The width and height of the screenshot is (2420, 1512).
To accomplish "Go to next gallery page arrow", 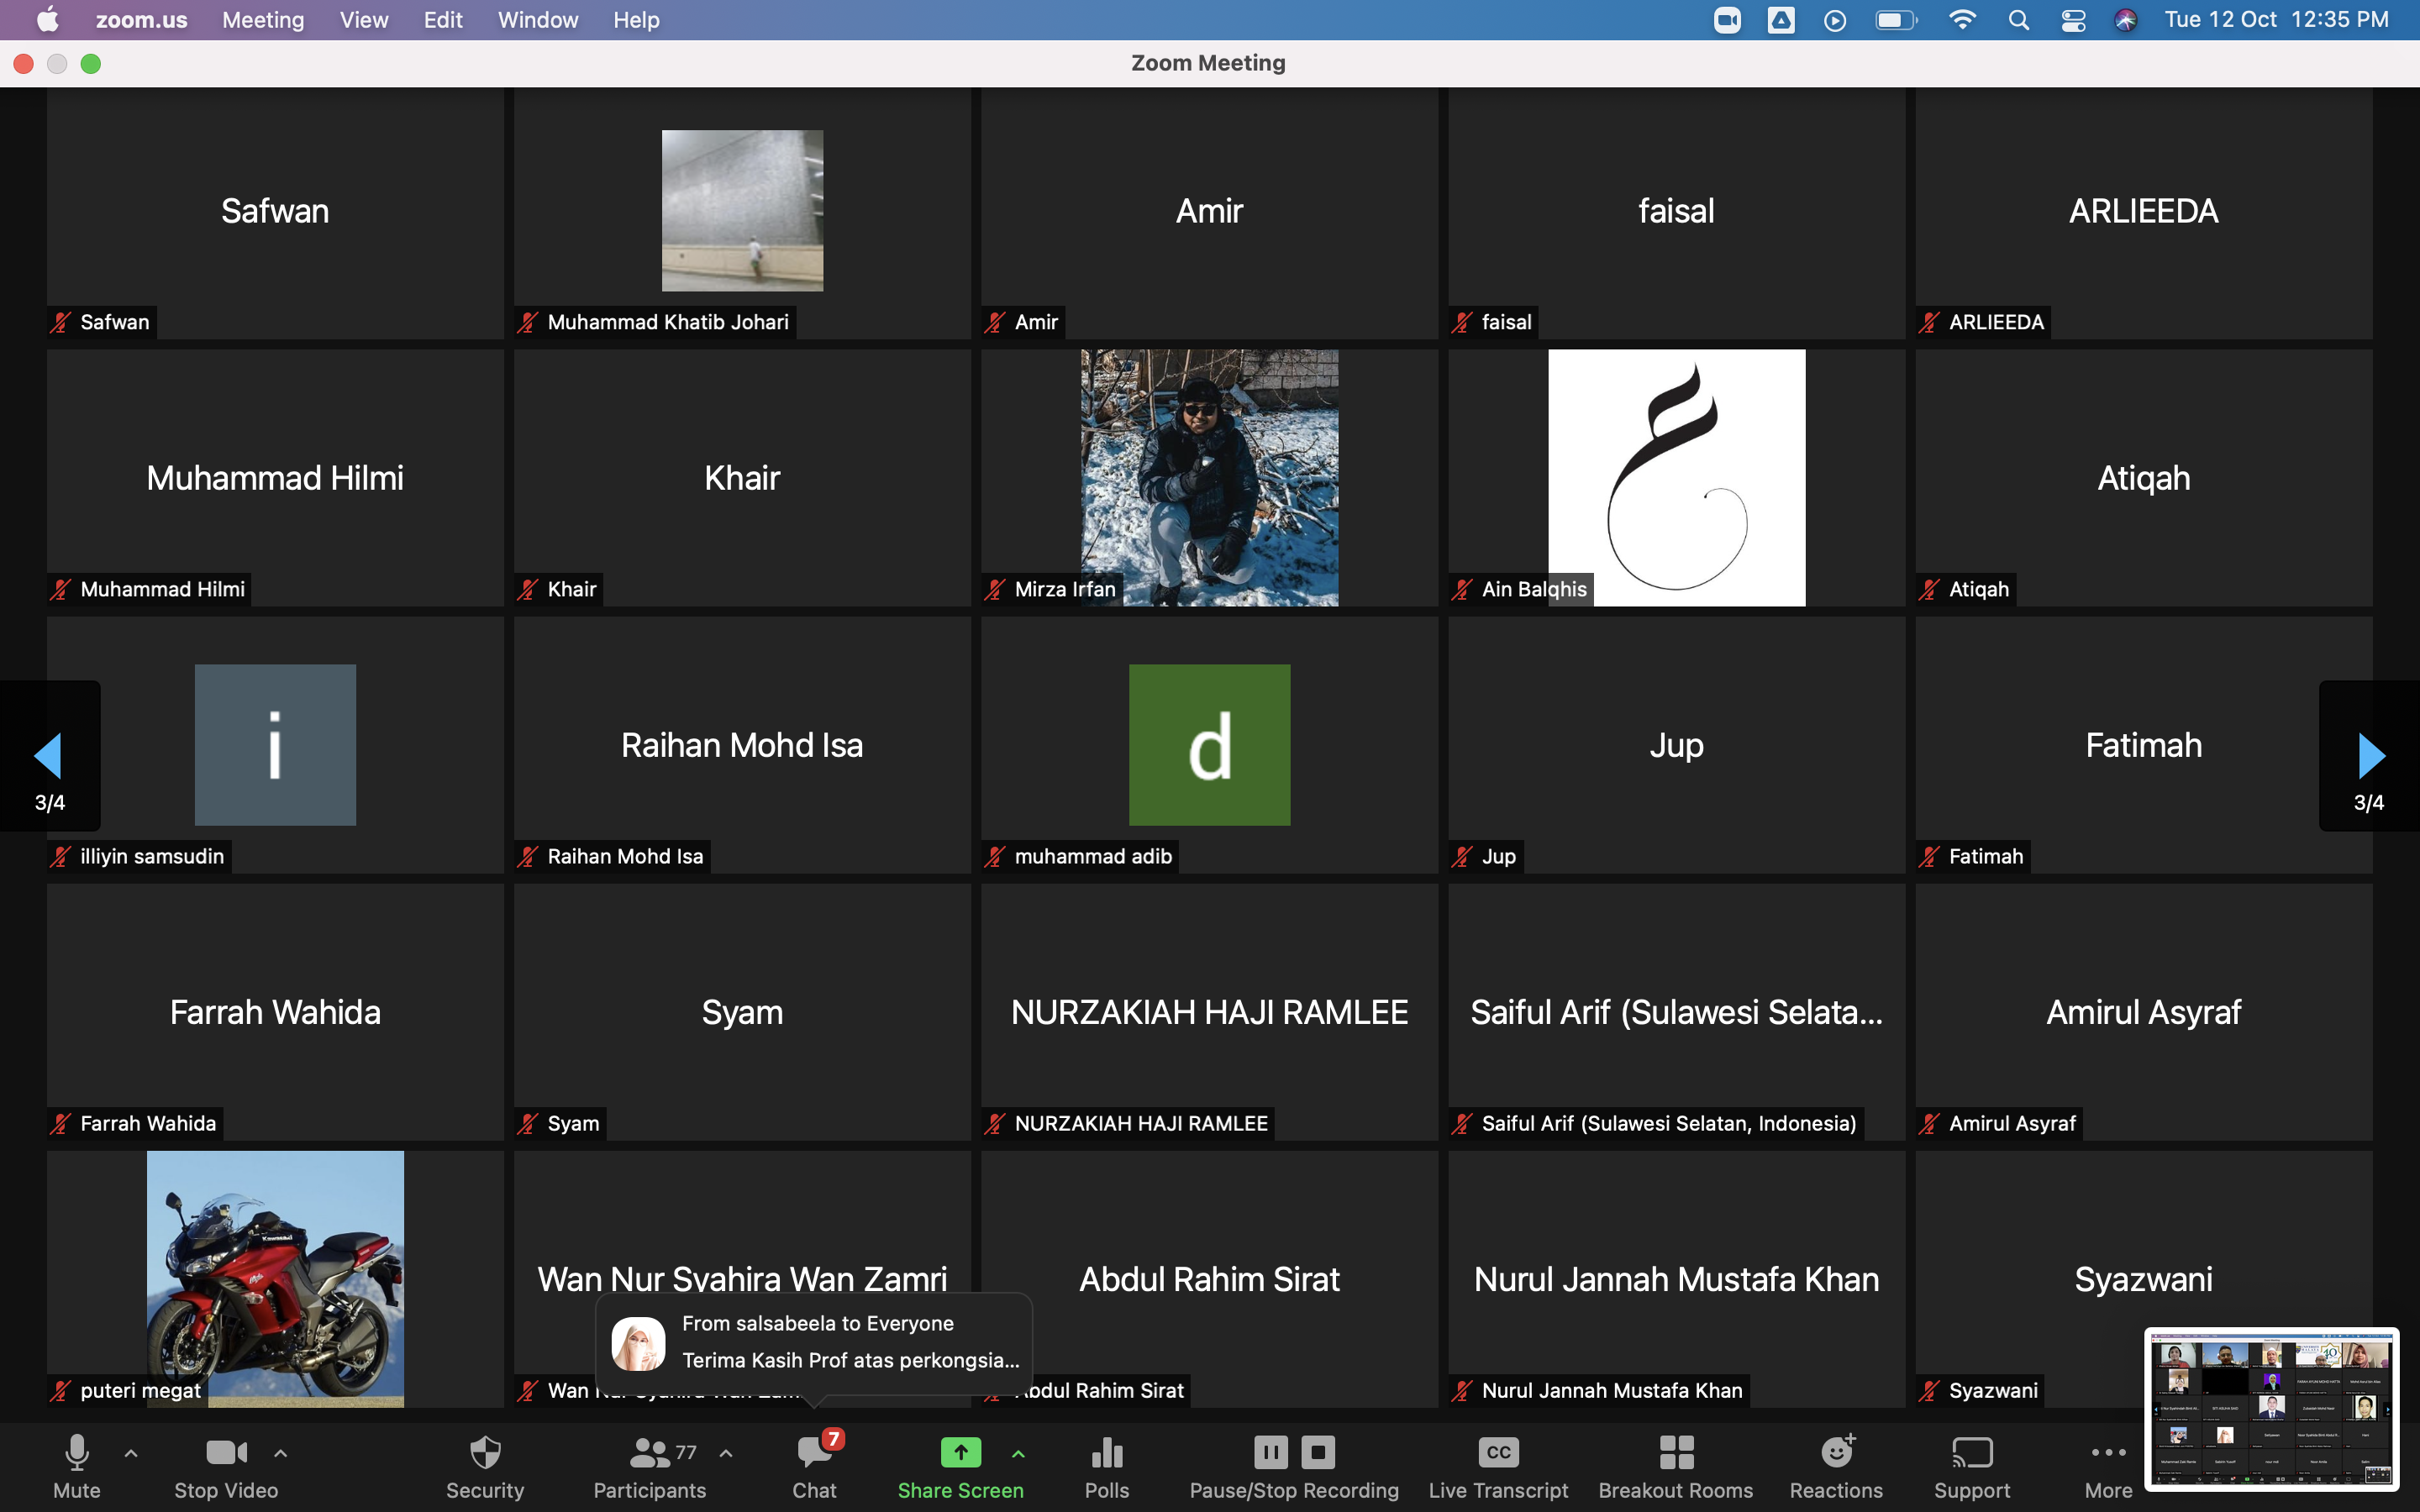I will [x=2370, y=757].
